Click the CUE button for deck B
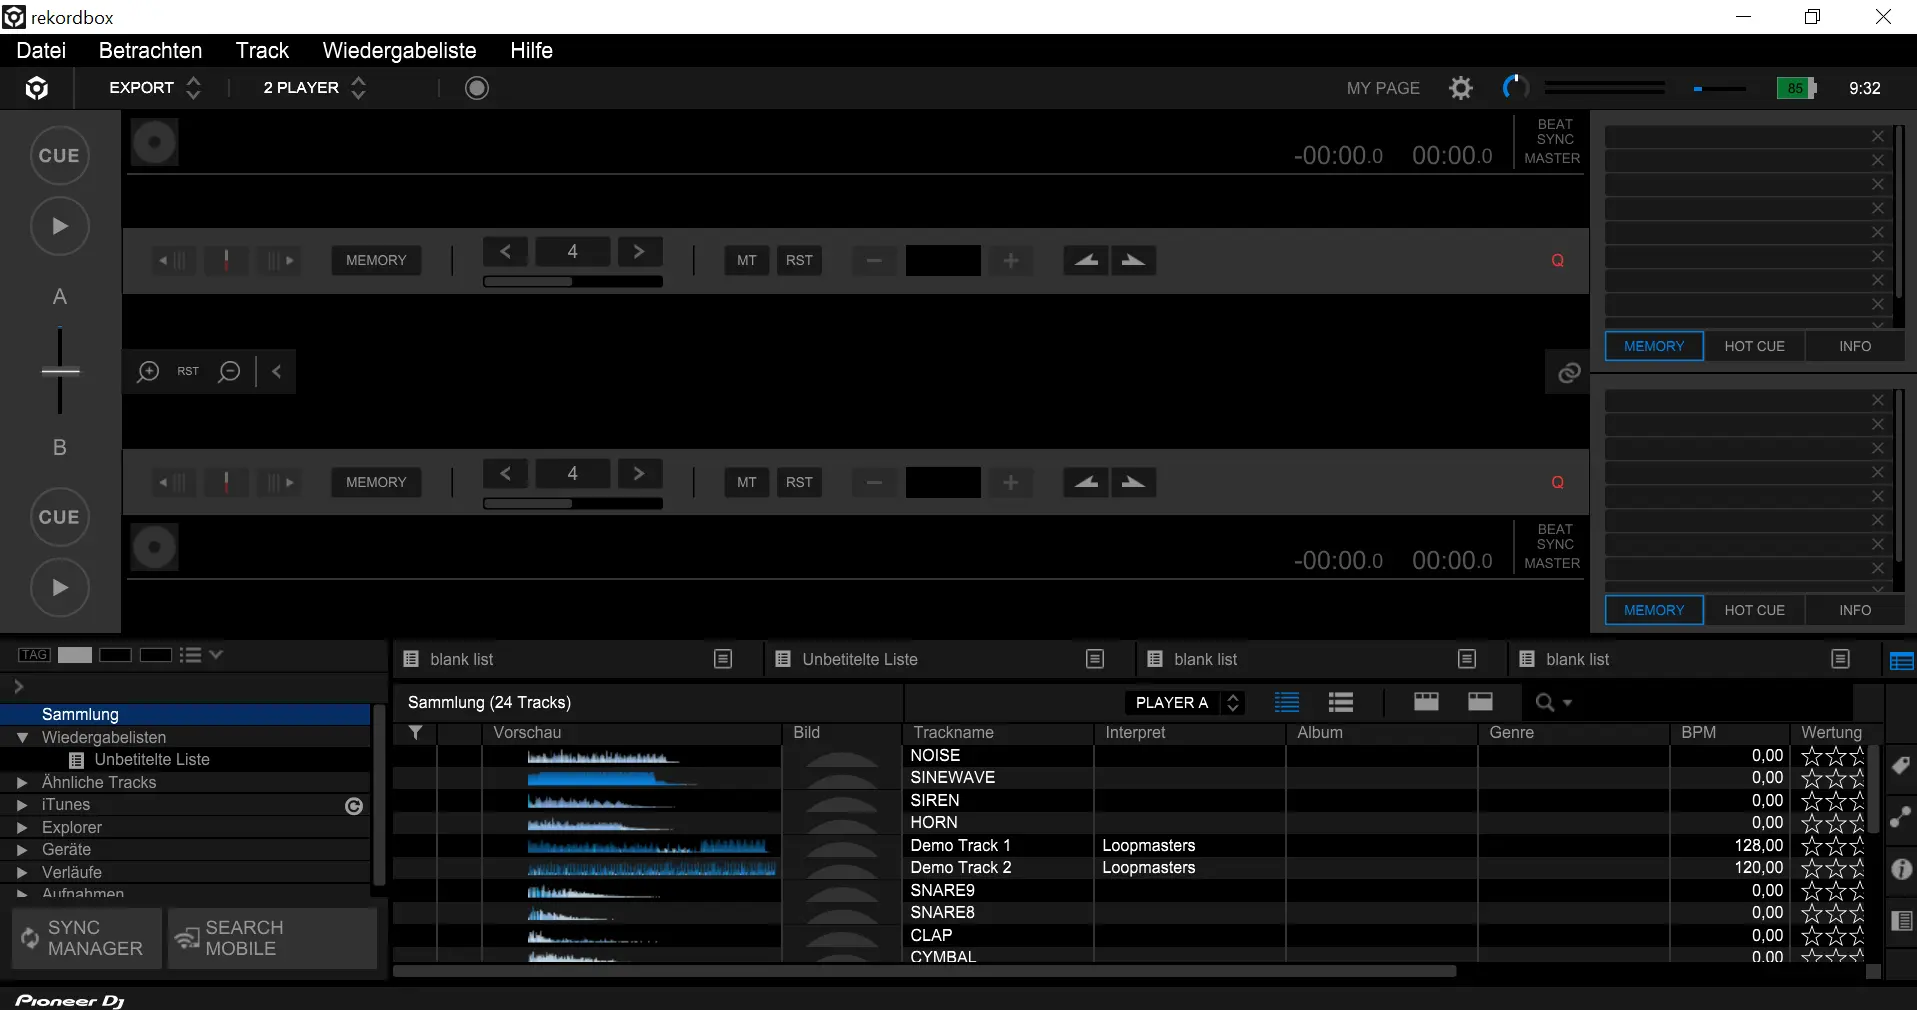The height and width of the screenshot is (1010, 1917). pos(59,517)
